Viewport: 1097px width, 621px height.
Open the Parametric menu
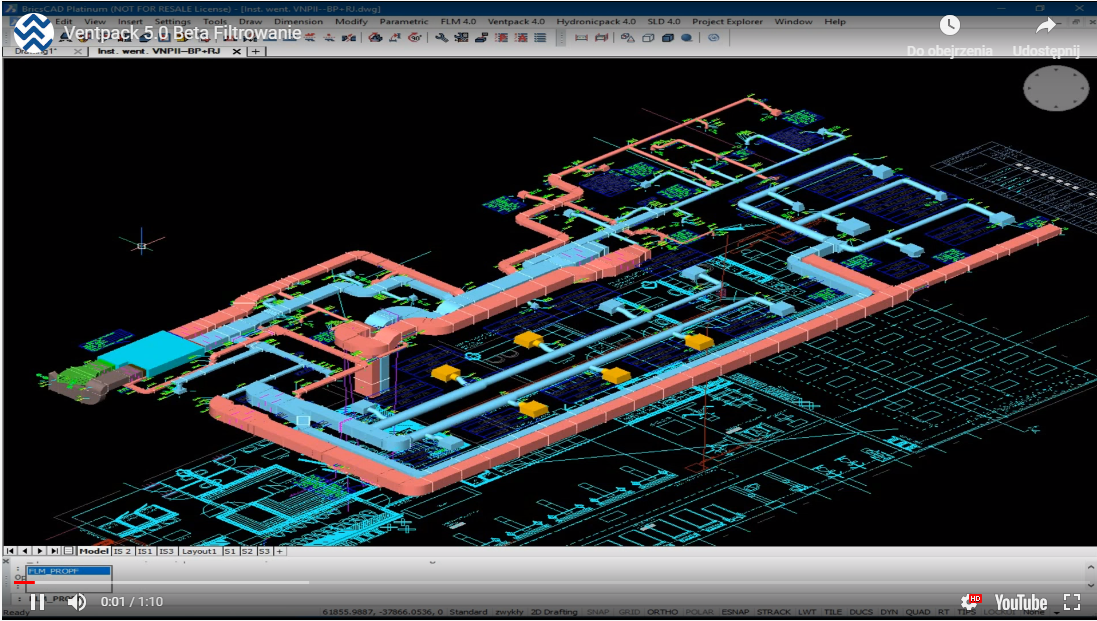[403, 21]
